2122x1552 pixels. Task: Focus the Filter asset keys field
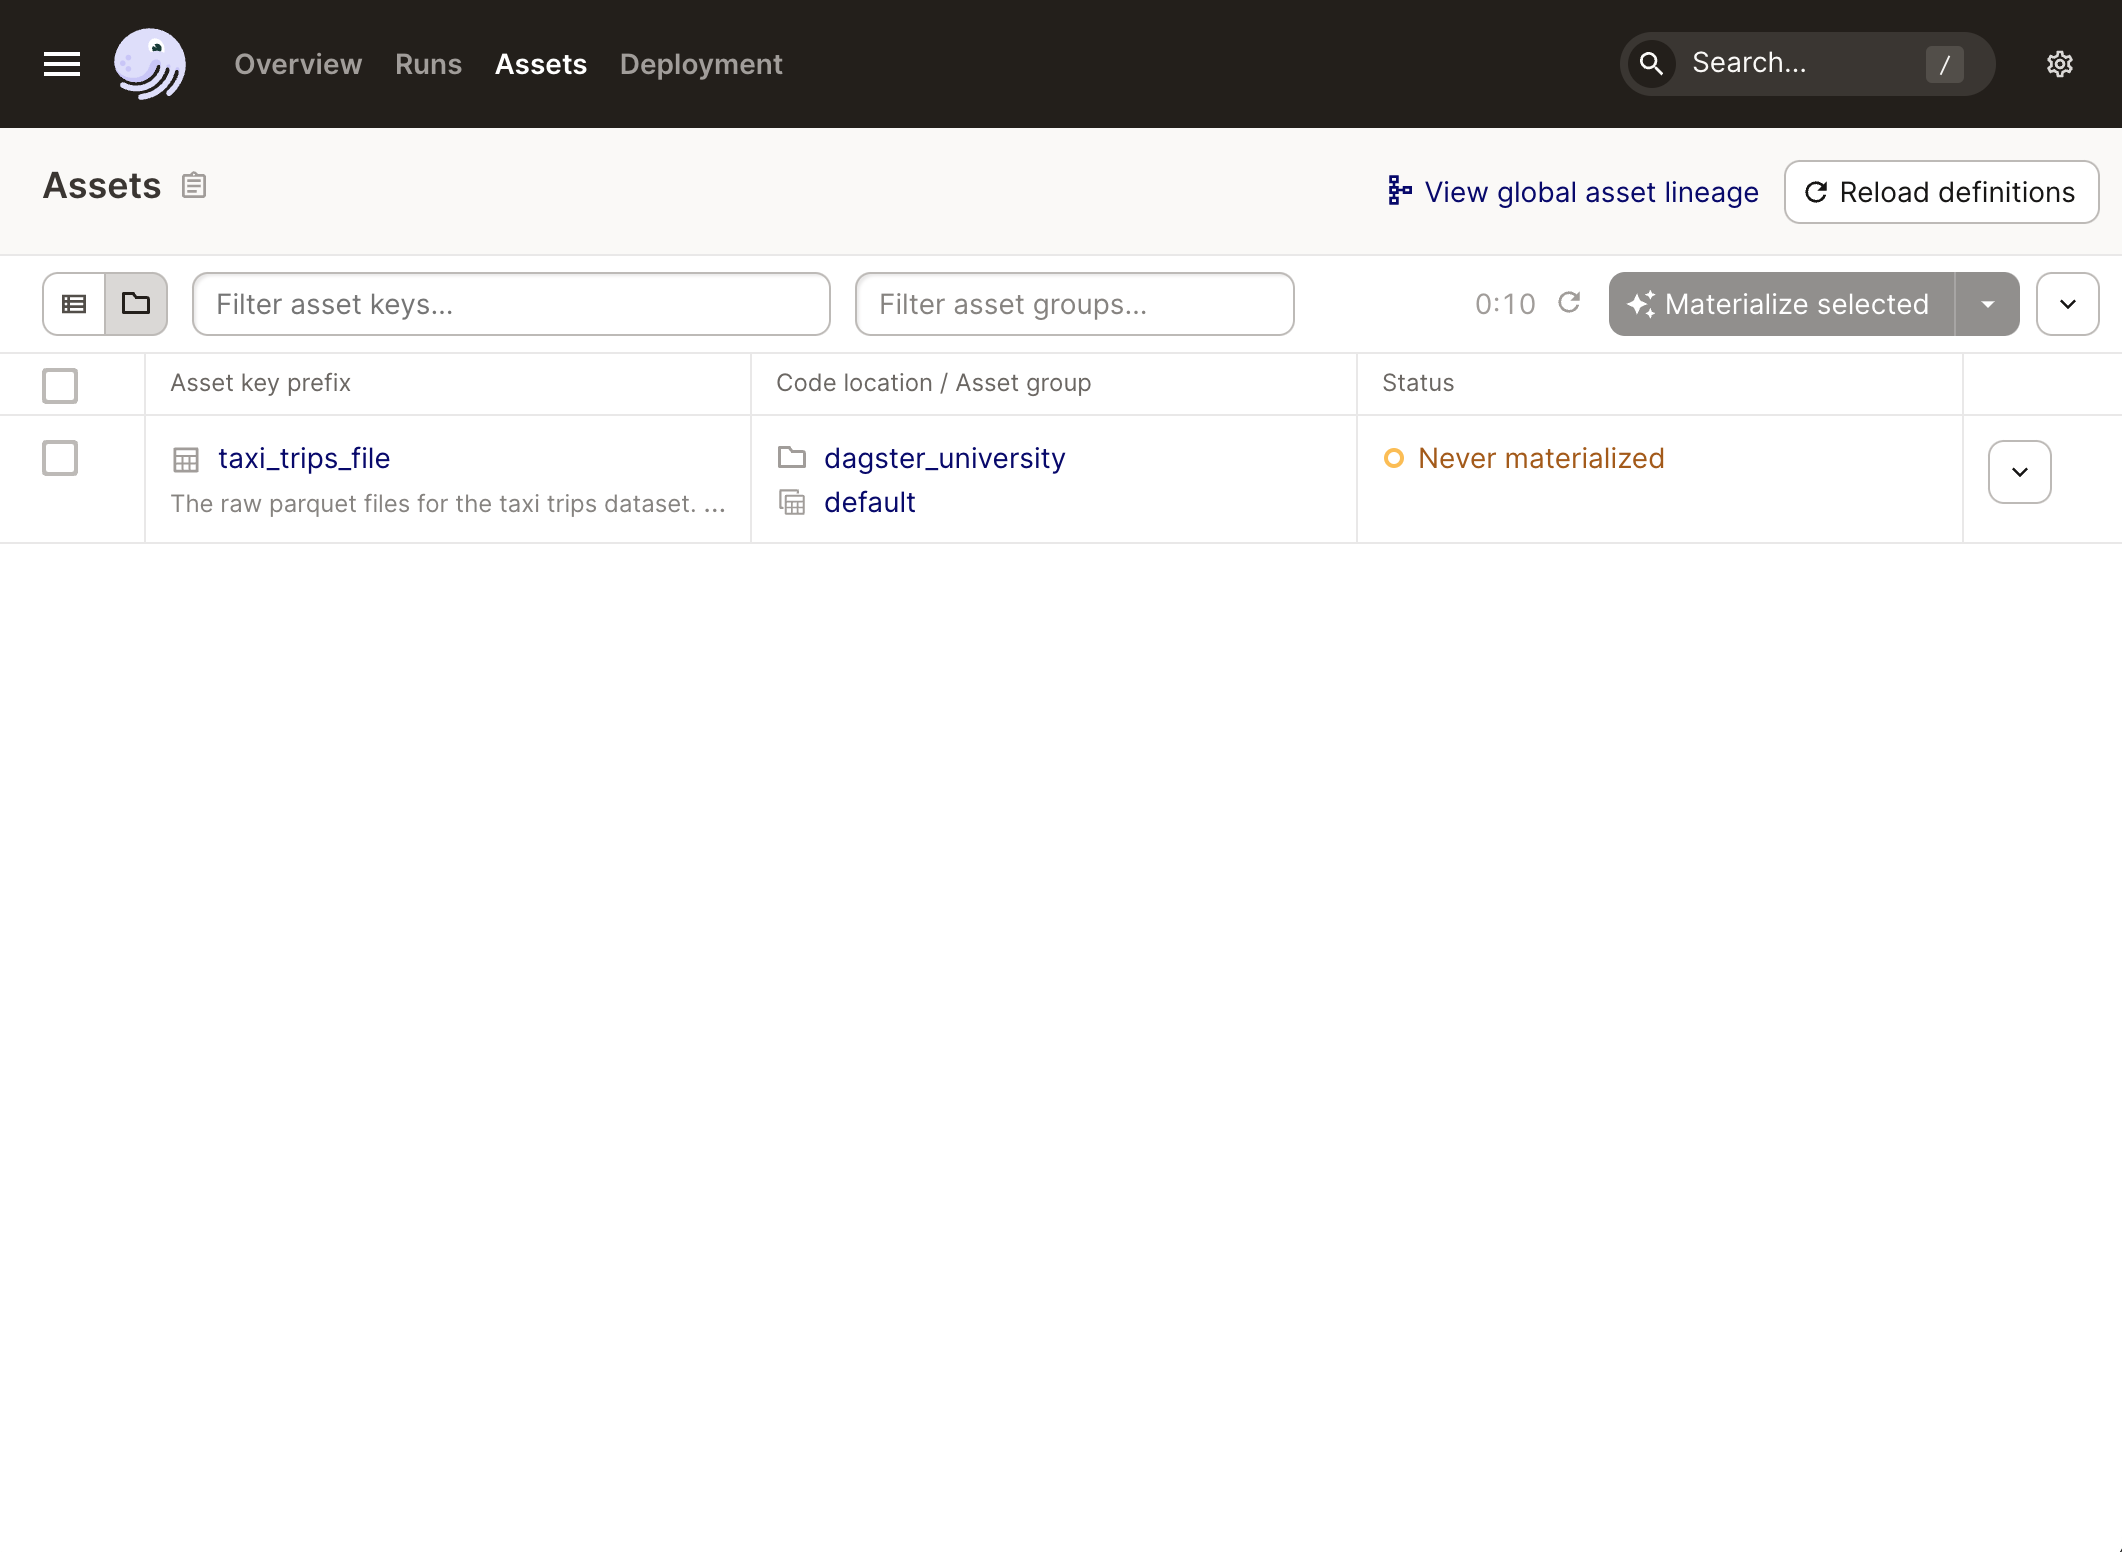[511, 304]
